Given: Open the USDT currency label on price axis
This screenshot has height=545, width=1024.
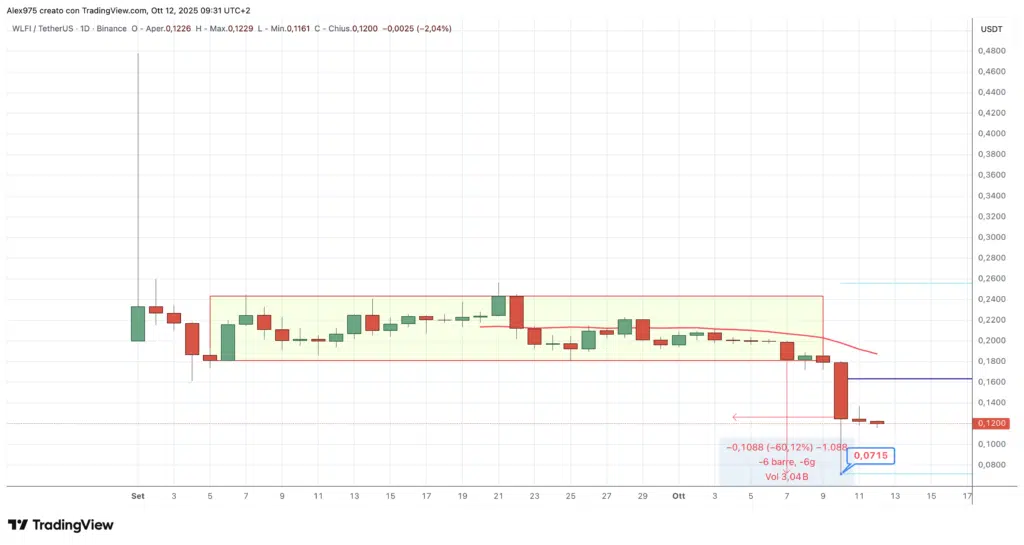Looking at the screenshot, I should (991, 28).
